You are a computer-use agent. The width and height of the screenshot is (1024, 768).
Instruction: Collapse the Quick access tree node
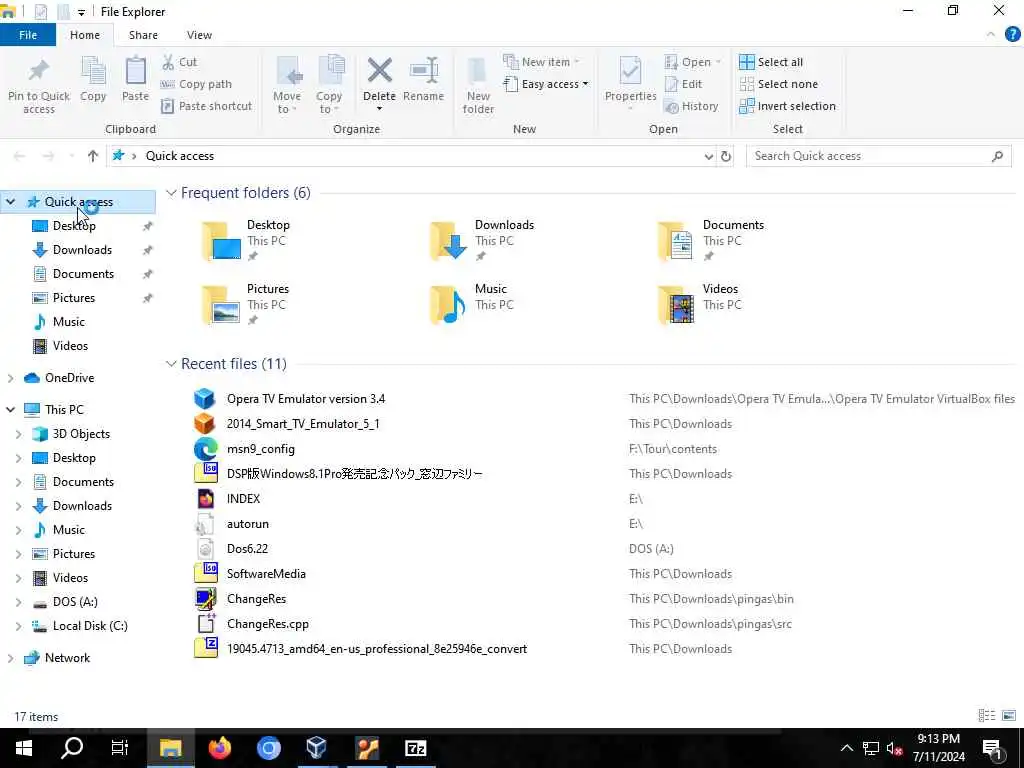coord(10,202)
